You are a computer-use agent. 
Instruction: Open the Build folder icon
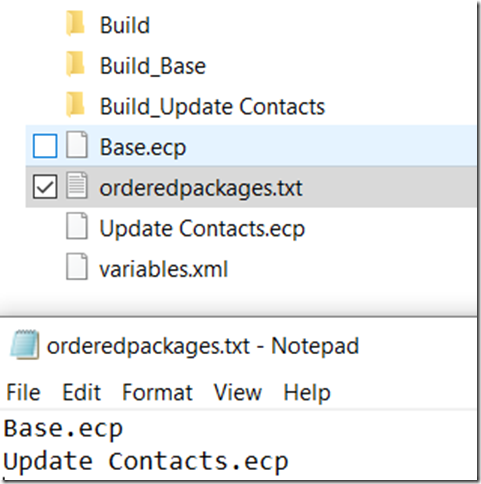click(76, 23)
